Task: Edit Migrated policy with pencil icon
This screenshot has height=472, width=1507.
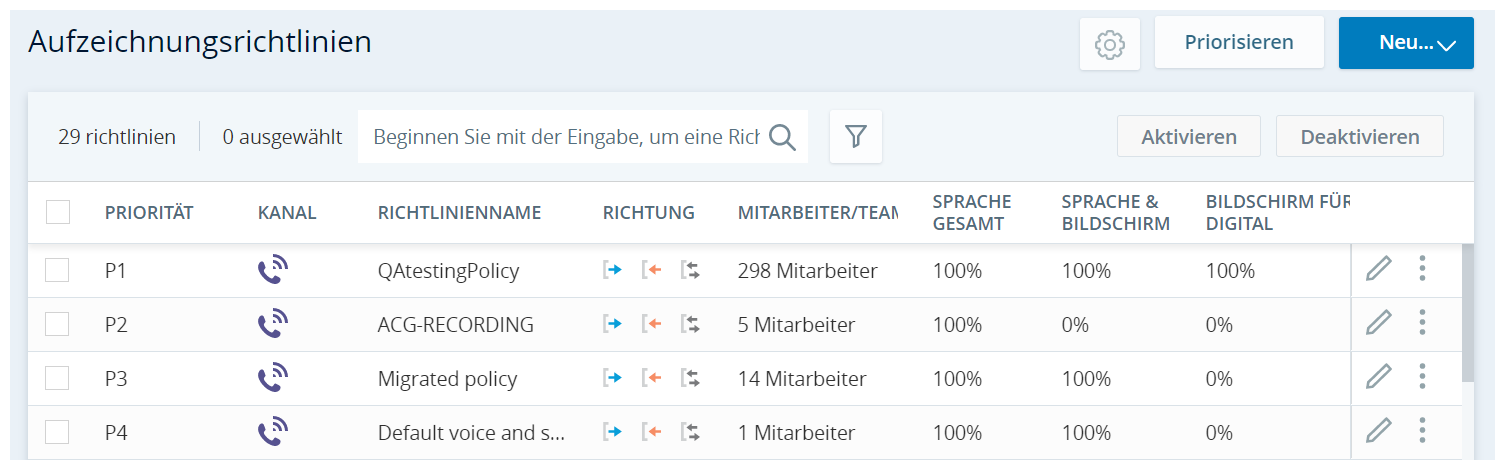Action: click(x=1379, y=376)
